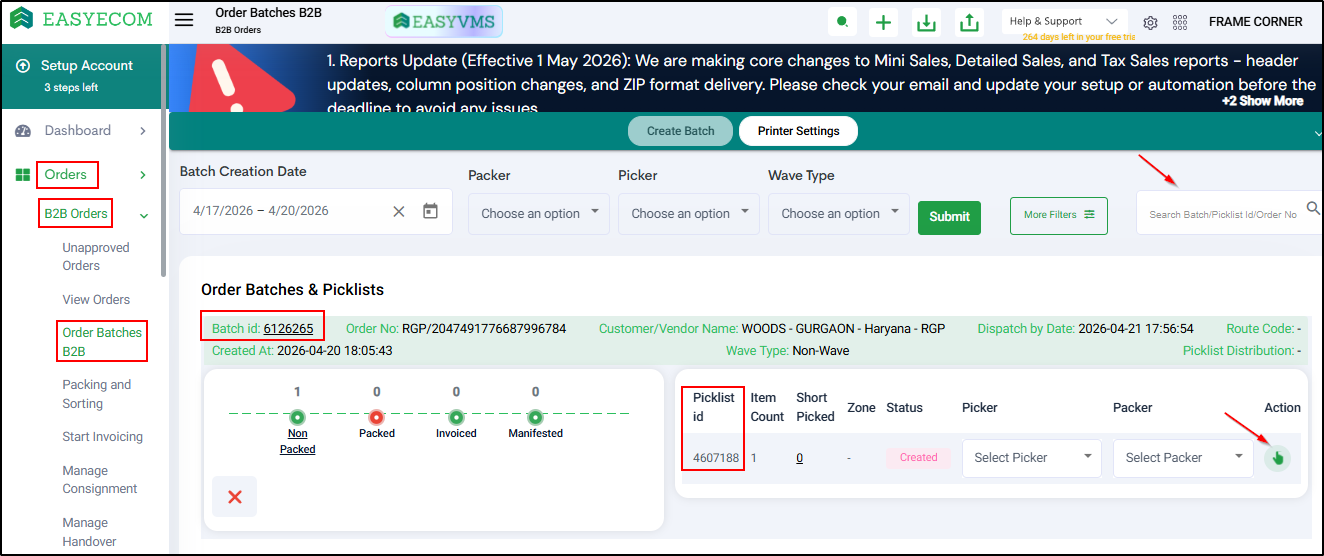
Task: Open the hamburger menu icon
Action: click(183, 20)
